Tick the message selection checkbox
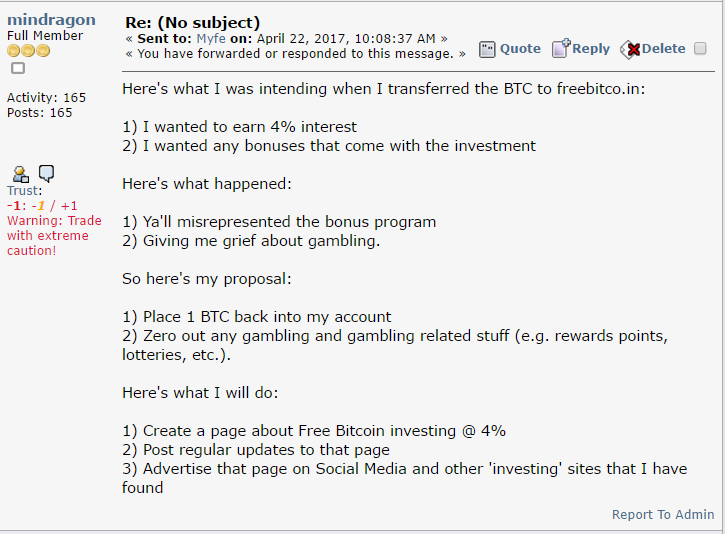Viewport: 725px width, 534px height. pos(700,49)
